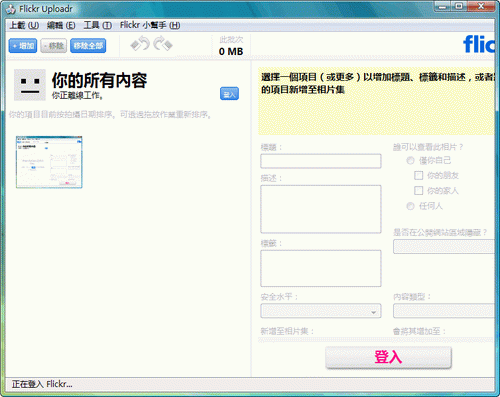The width and height of the screenshot is (500, 397).
Task: Check the 你的朋友 checkbox
Action: pos(418,175)
